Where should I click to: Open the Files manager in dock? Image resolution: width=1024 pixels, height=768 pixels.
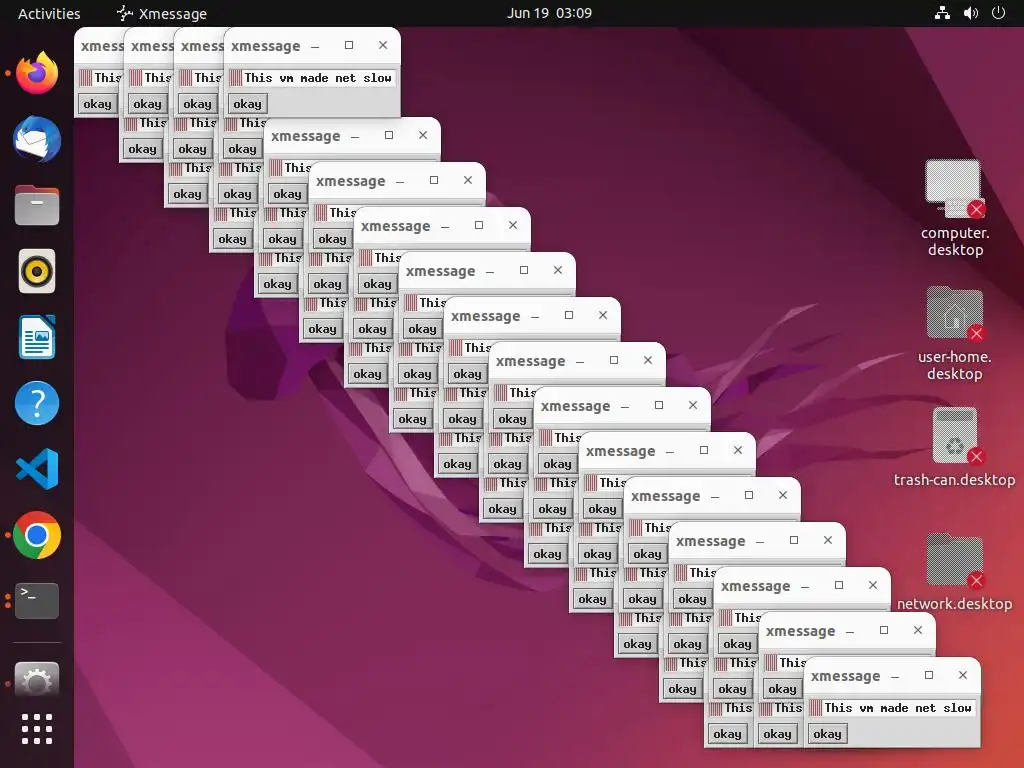(x=37, y=205)
